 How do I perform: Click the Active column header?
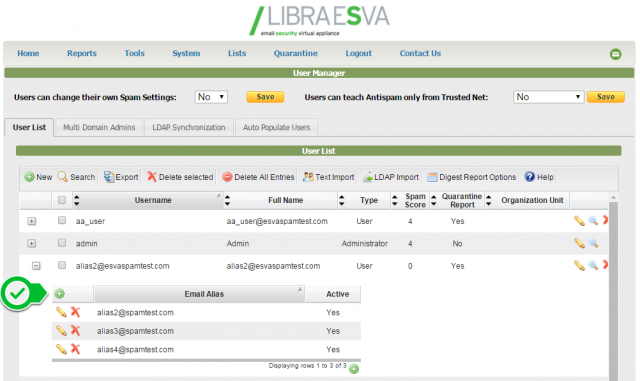point(337,294)
